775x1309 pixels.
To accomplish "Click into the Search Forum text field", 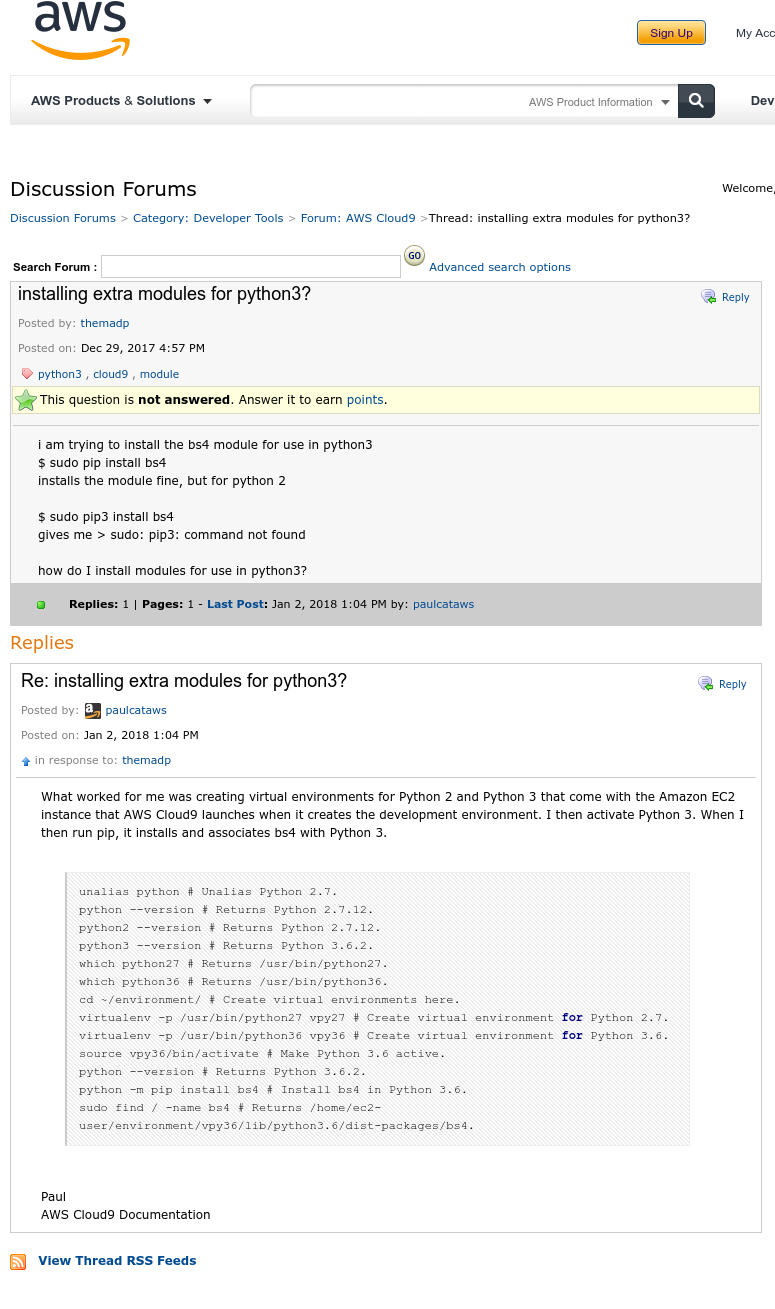I will (x=251, y=267).
